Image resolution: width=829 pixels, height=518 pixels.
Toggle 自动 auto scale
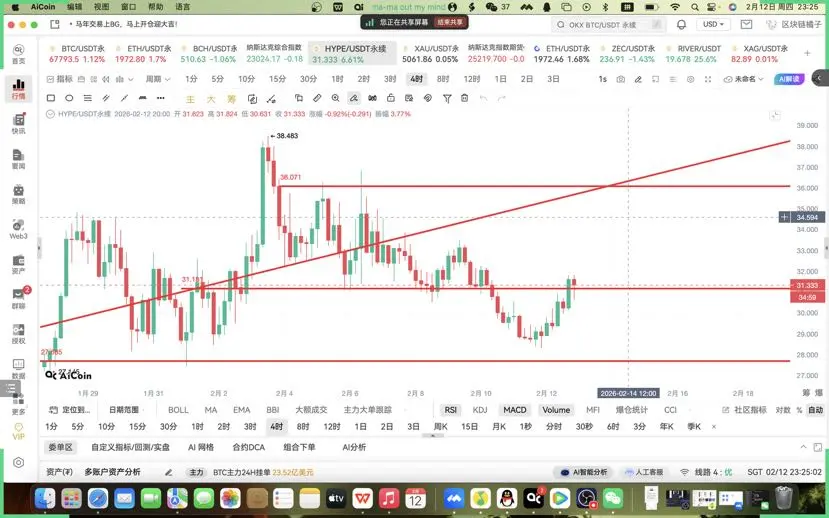(x=815, y=410)
